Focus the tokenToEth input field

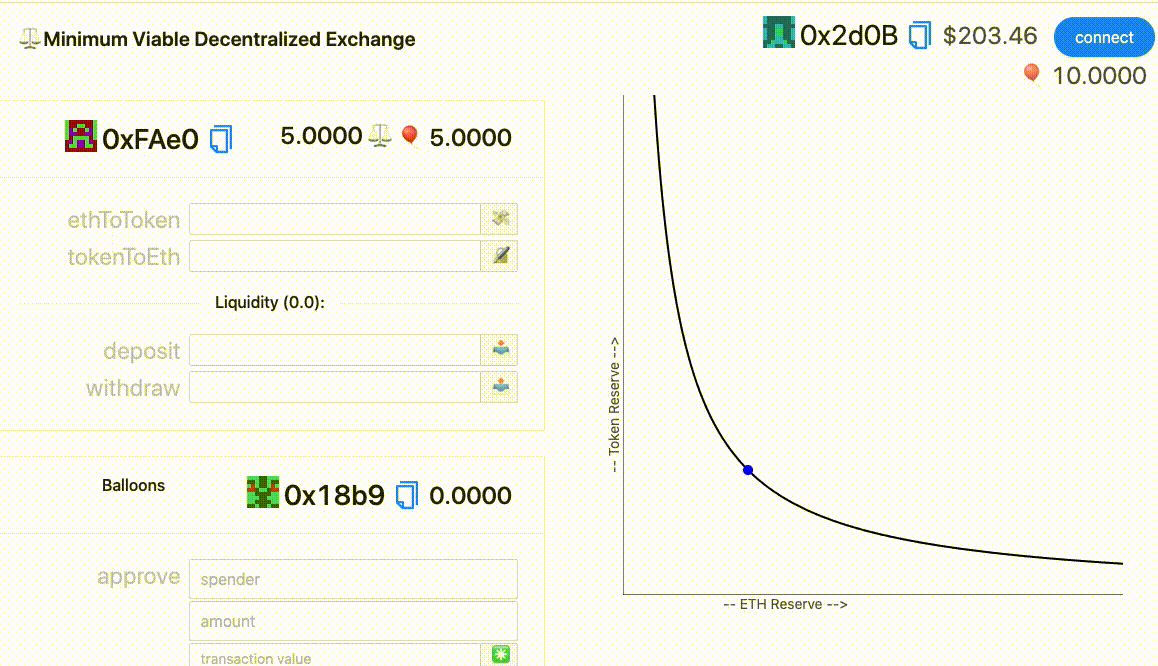(x=335, y=256)
